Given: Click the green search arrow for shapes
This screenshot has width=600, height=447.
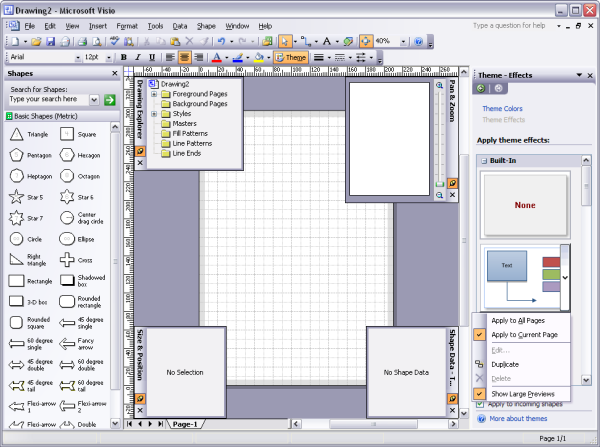Looking at the screenshot, I should pos(110,100).
